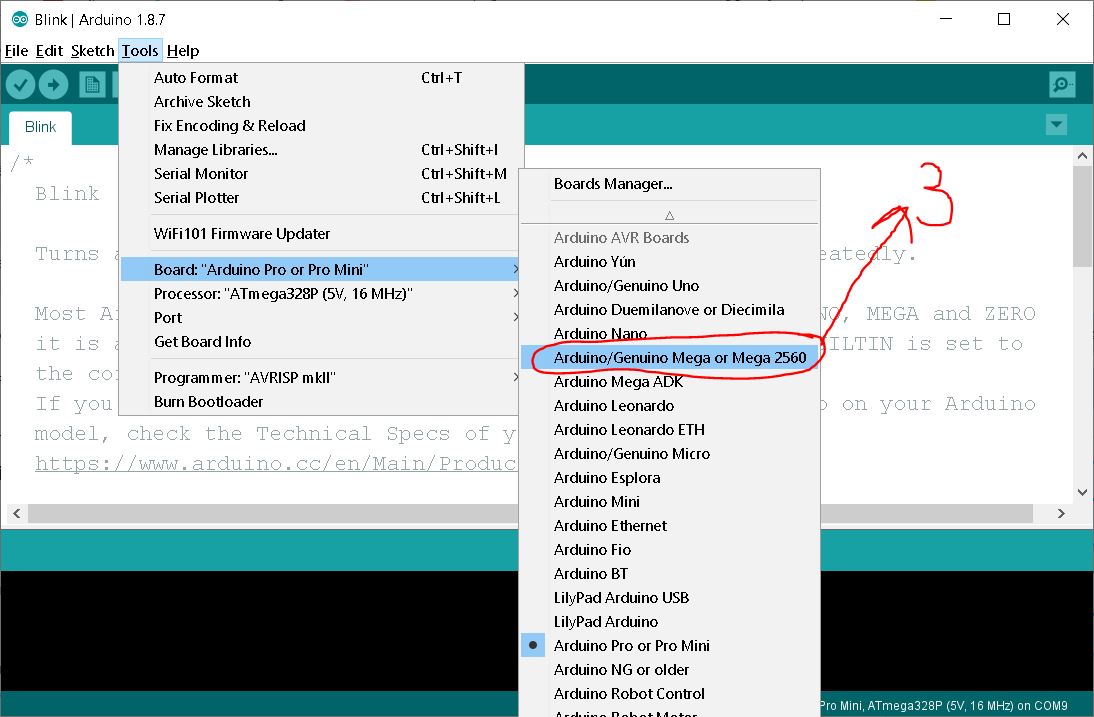Select Fix Encoding & Reload

pyautogui.click(x=321, y=126)
